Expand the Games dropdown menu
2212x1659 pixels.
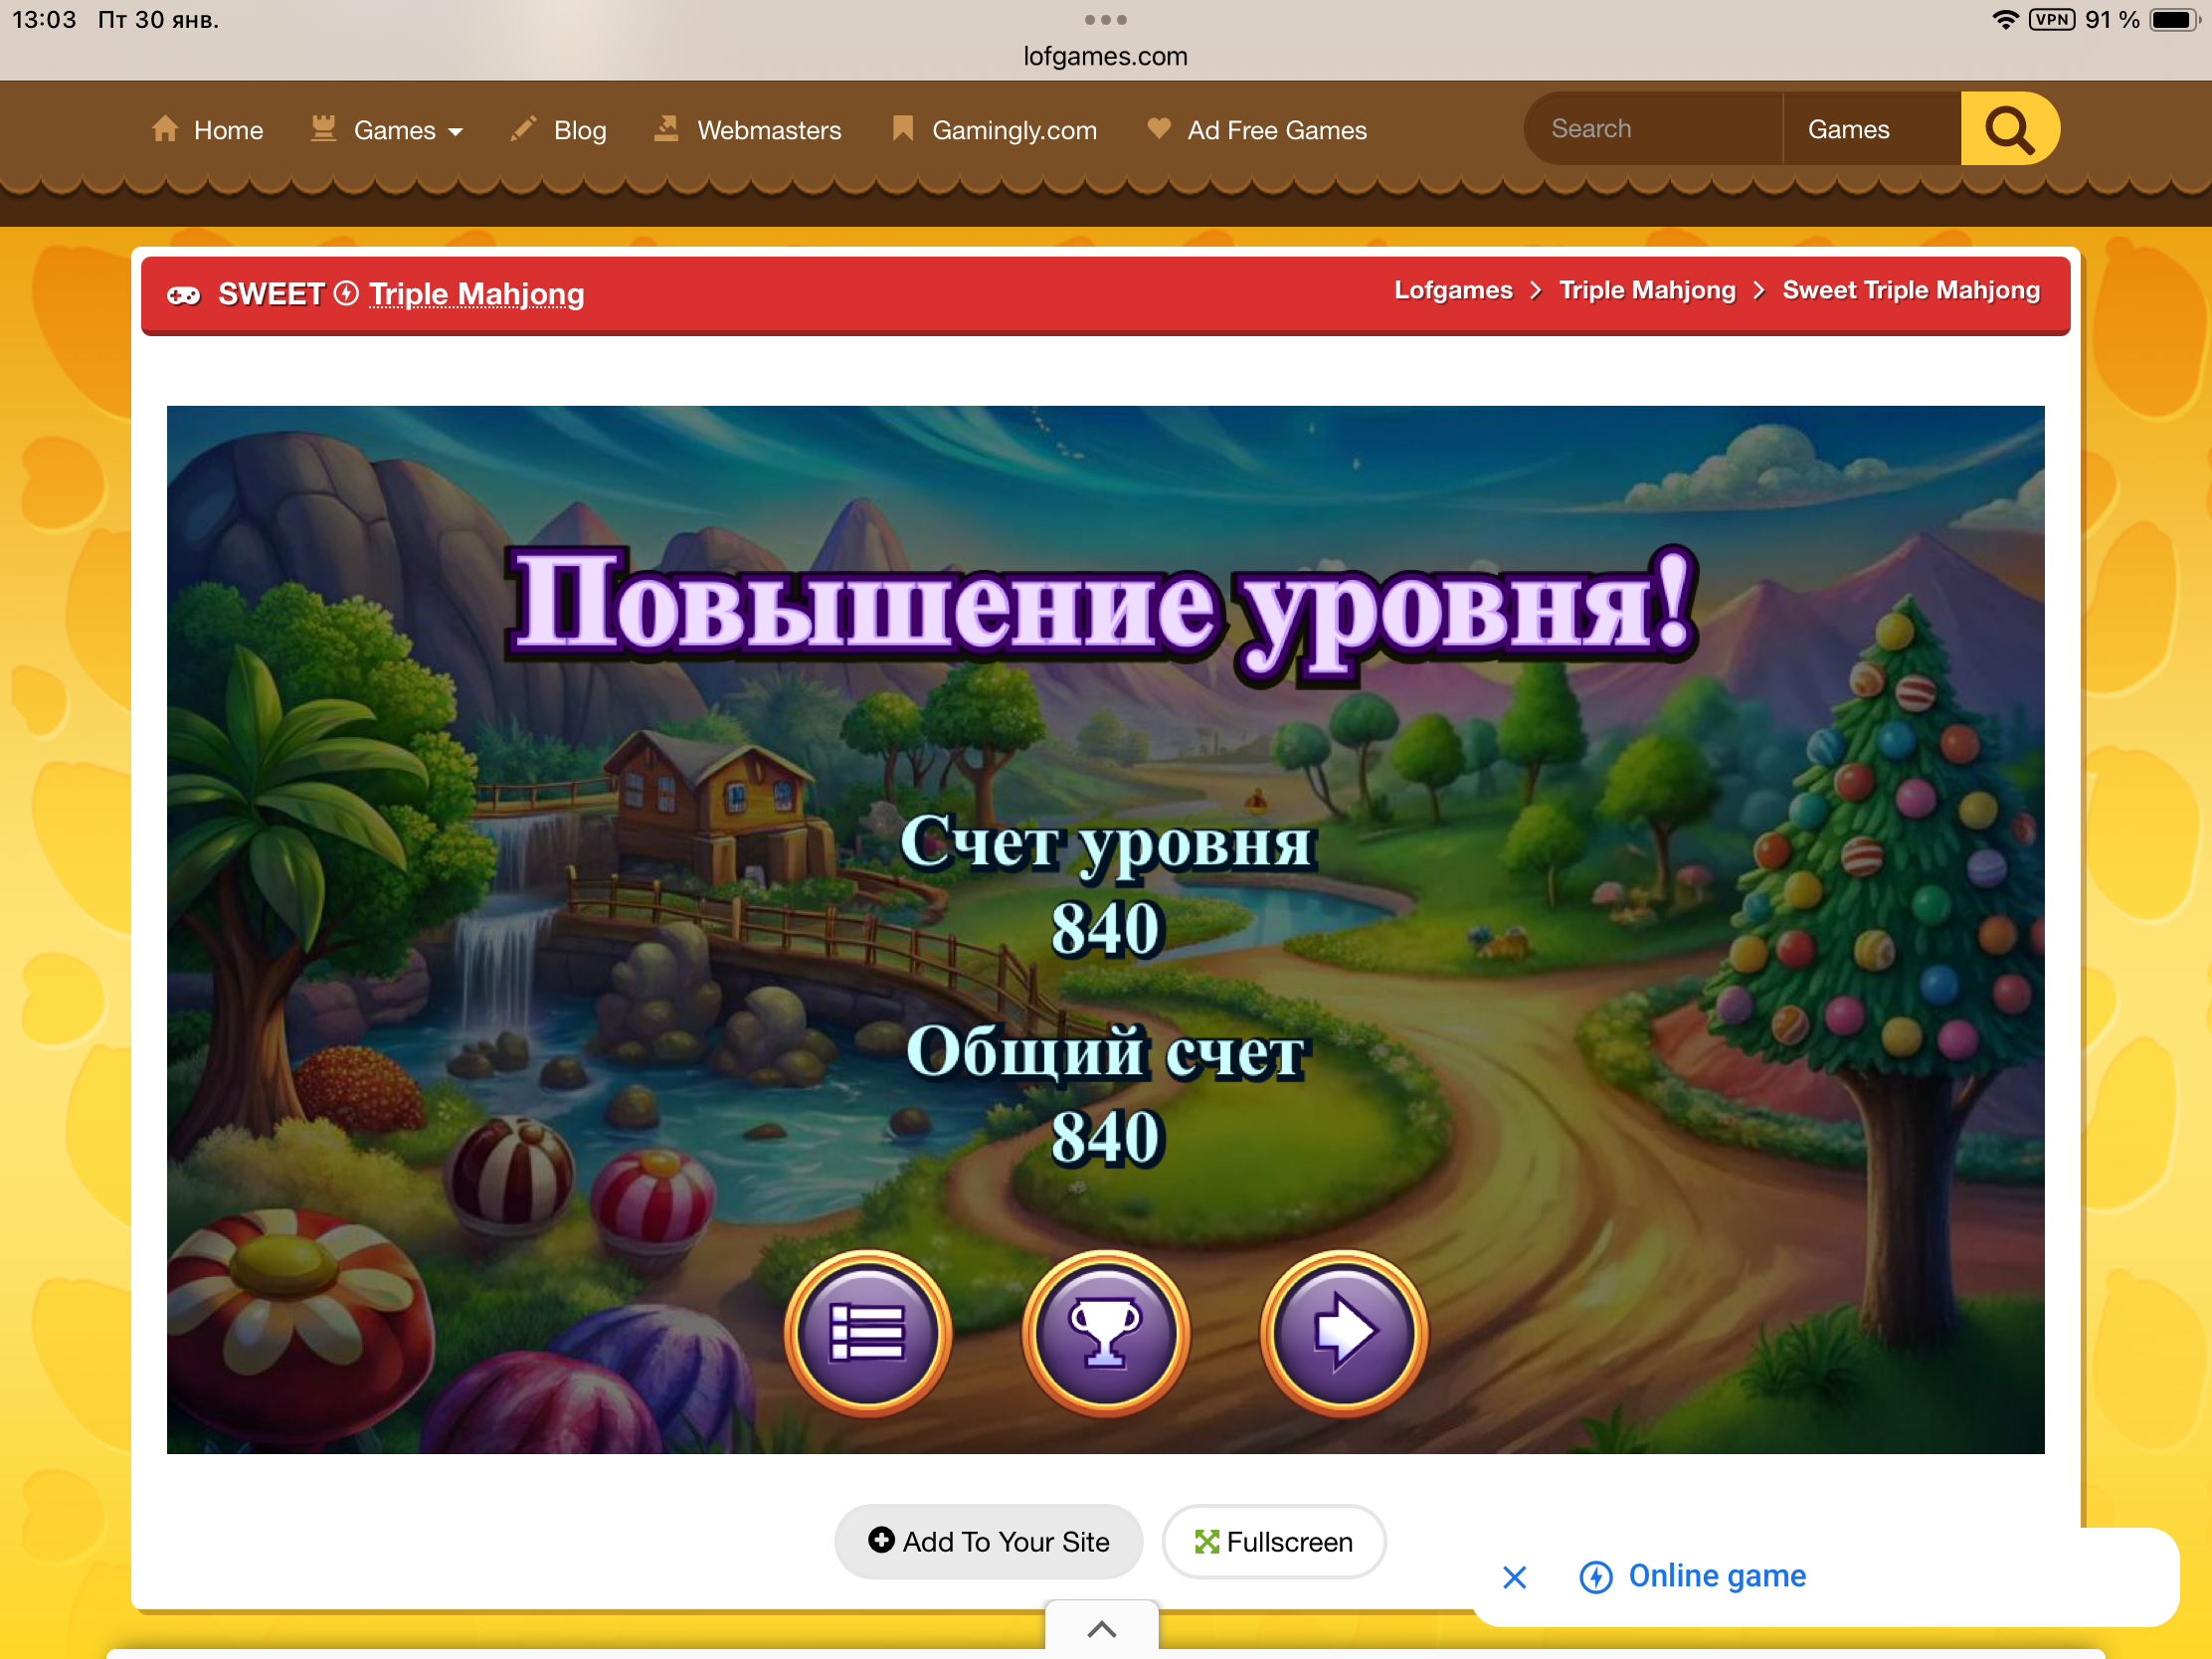pos(408,131)
